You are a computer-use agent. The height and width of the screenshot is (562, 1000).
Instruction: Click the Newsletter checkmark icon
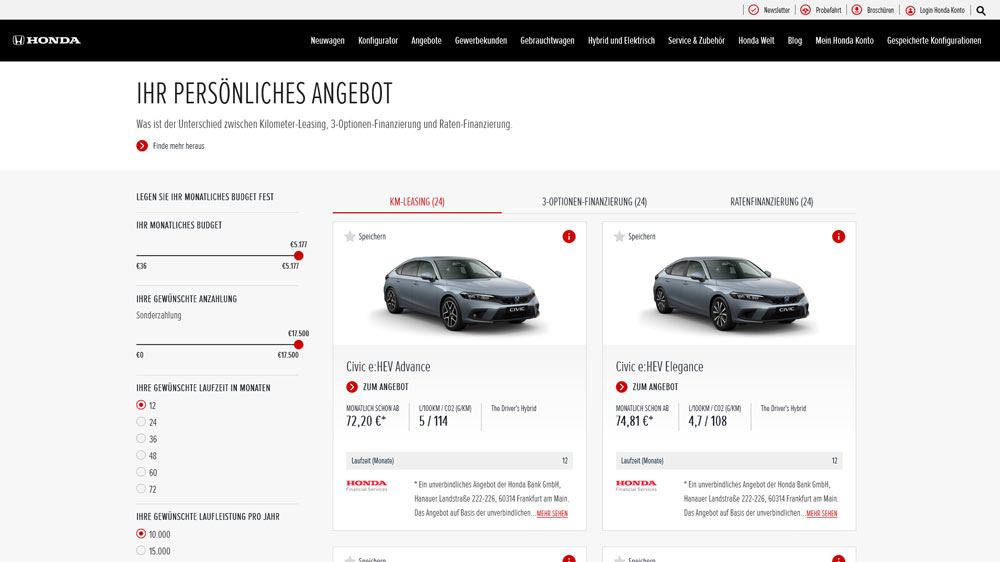753,10
